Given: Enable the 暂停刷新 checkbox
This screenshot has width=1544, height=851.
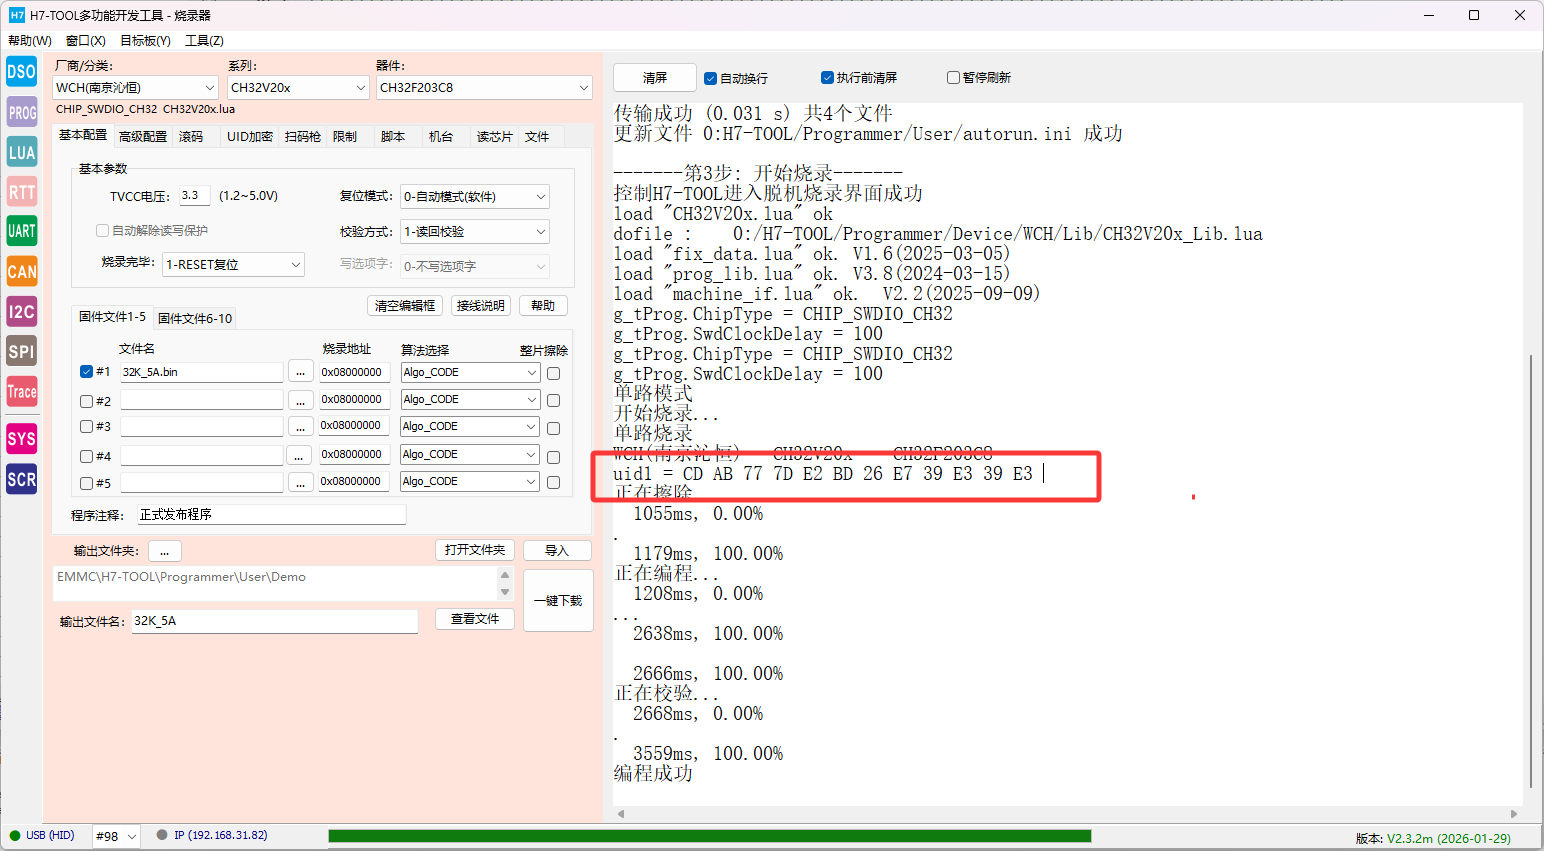Looking at the screenshot, I should pos(953,78).
